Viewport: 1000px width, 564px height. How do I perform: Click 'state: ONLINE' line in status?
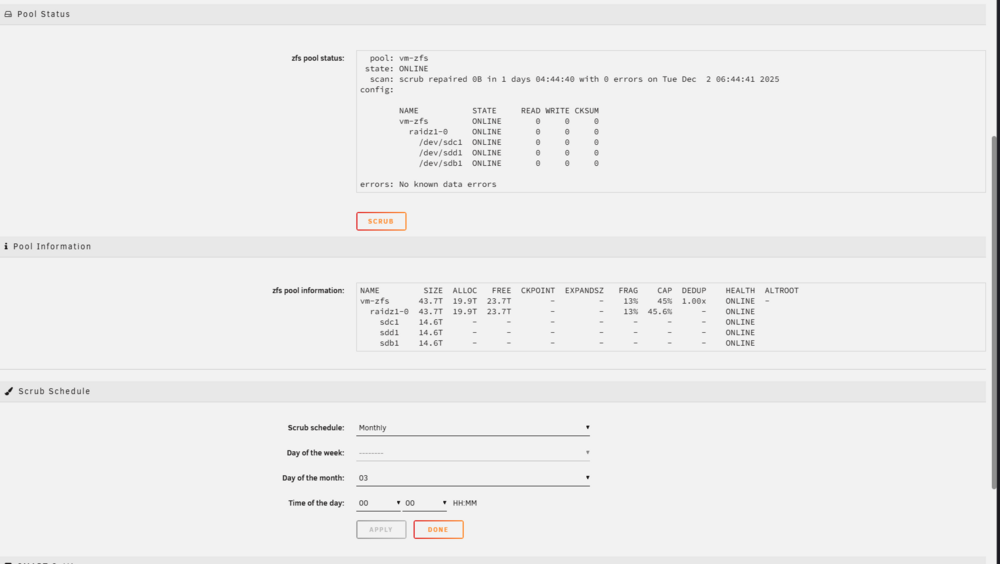tap(396, 69)
